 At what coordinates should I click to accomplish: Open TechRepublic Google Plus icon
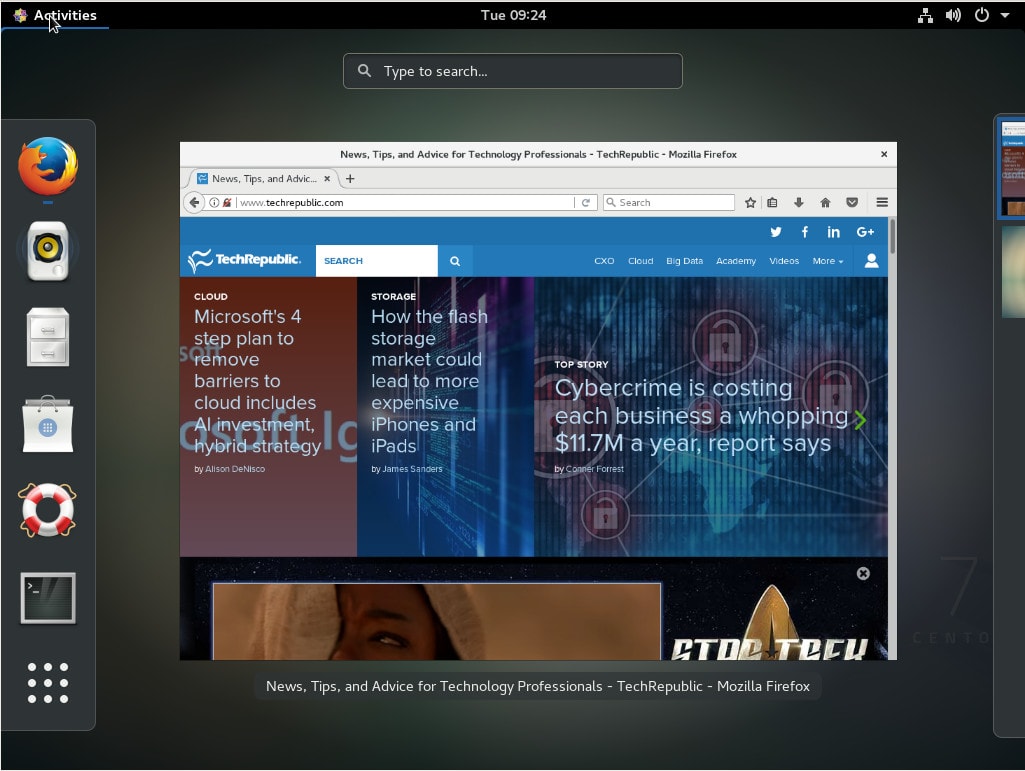(x=865, y=231)
